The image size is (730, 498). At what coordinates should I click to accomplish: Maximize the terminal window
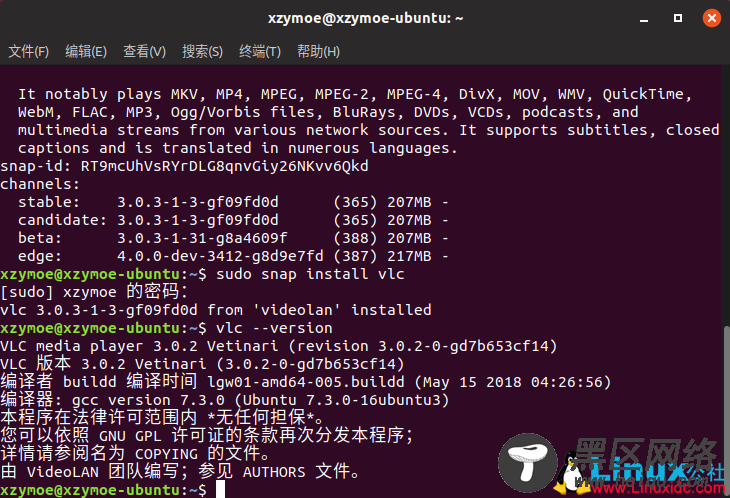[678, 18]
